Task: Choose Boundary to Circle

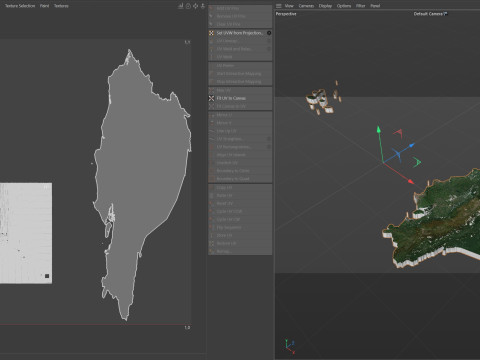Action: tap(240, 171)
